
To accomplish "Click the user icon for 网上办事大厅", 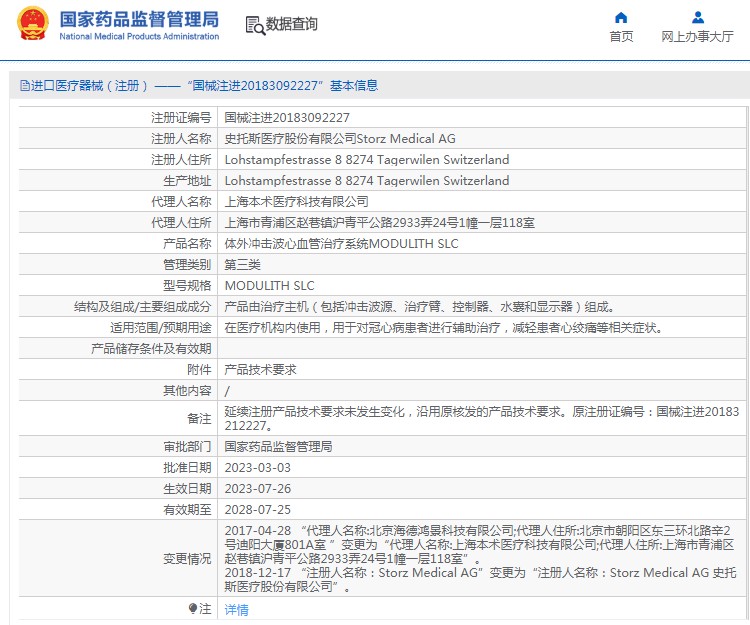I will [x=698, y=18].
